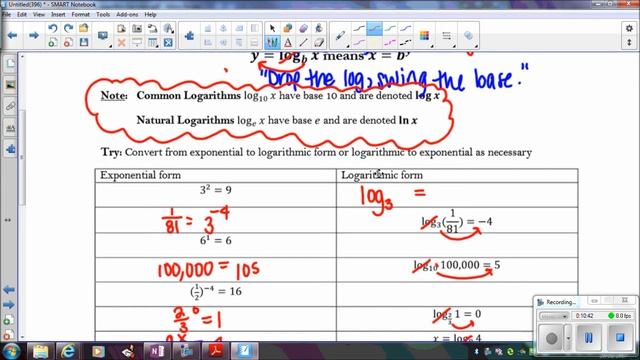Open the File menu
The height and width of the screenshot is (360, 640).
(x=6, y=14)
